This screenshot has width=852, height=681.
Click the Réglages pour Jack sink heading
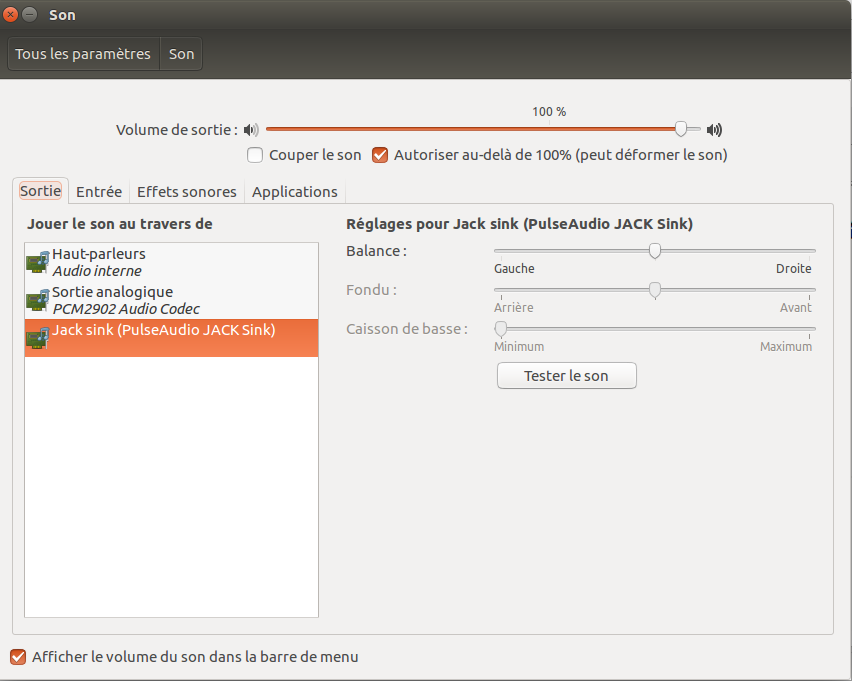[x=519, y=224]
